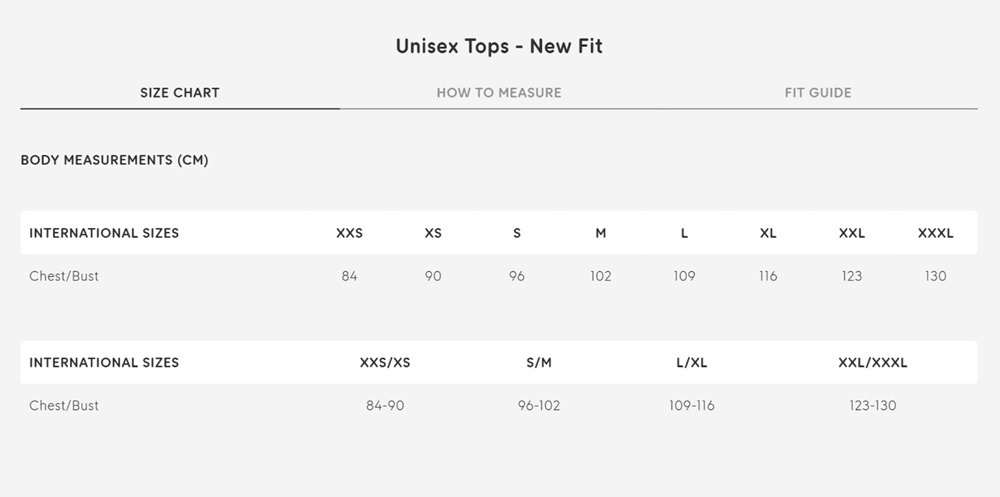
Task: Click the XXXL size column header
Action: 936,233
